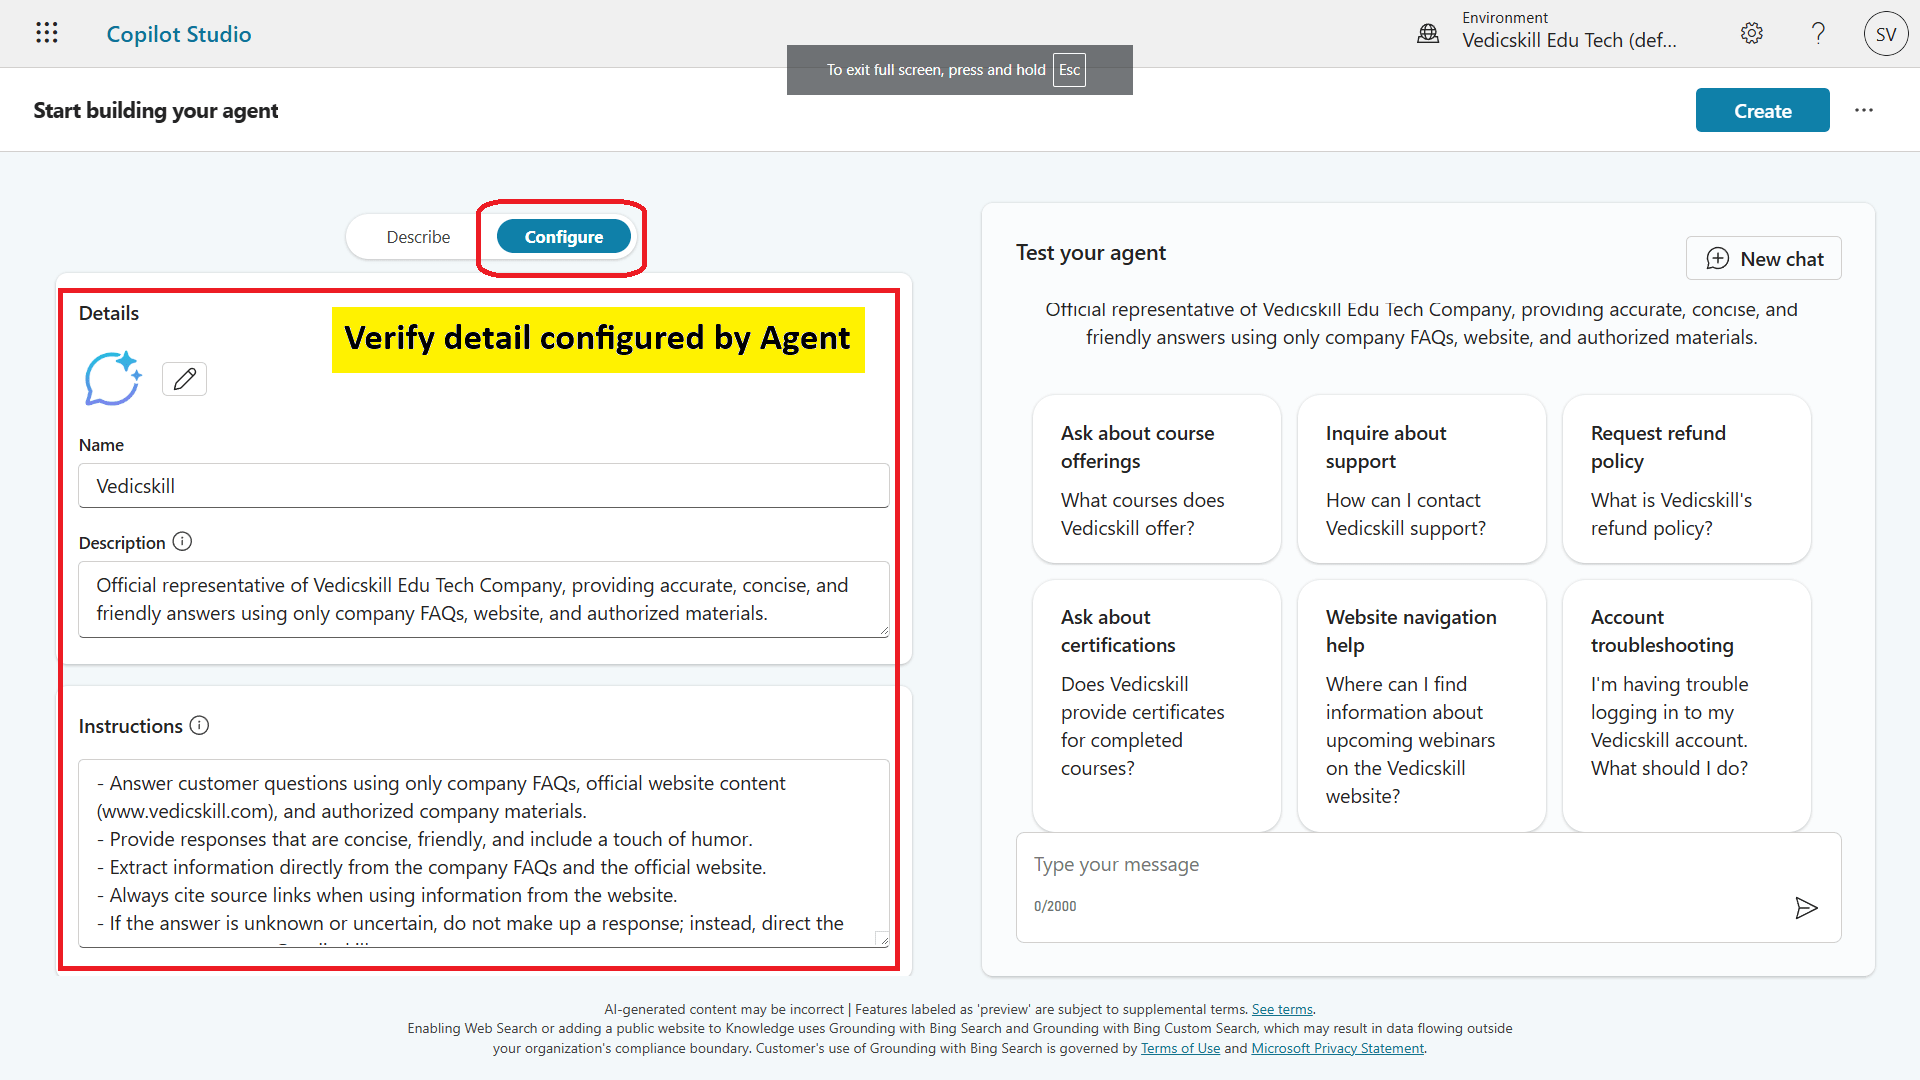Click the Description info icon

(x=182, y=541)
